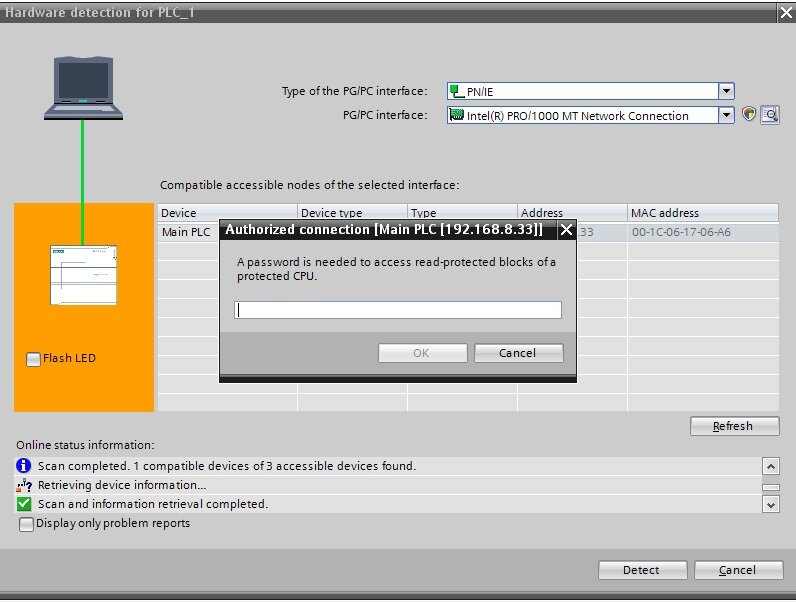Viewport: 796px width, 602px height.
Task: Click the Address column header
Action: 573,213
